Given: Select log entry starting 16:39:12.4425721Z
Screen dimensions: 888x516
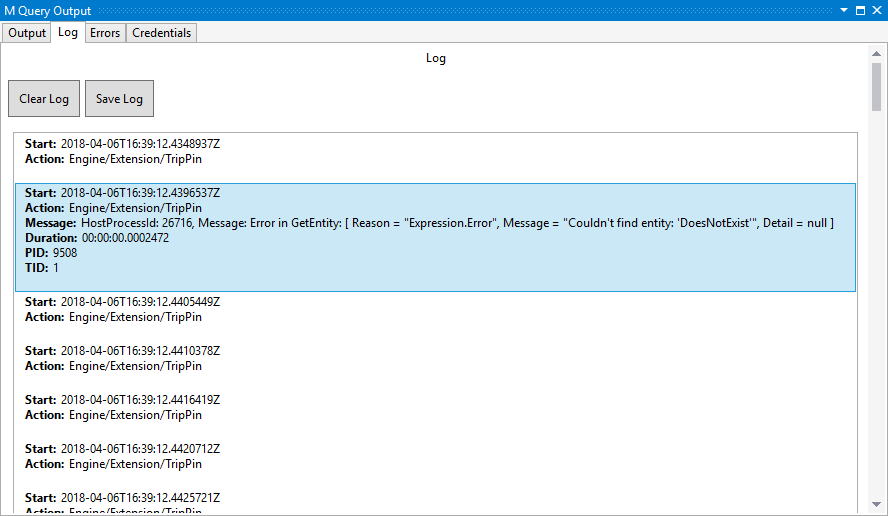Looking at the screenshot, I should 435,502.
